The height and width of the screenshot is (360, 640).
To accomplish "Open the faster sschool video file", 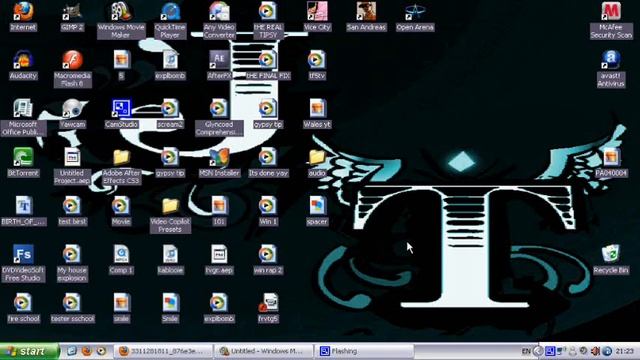I will [x=72, y=308].
